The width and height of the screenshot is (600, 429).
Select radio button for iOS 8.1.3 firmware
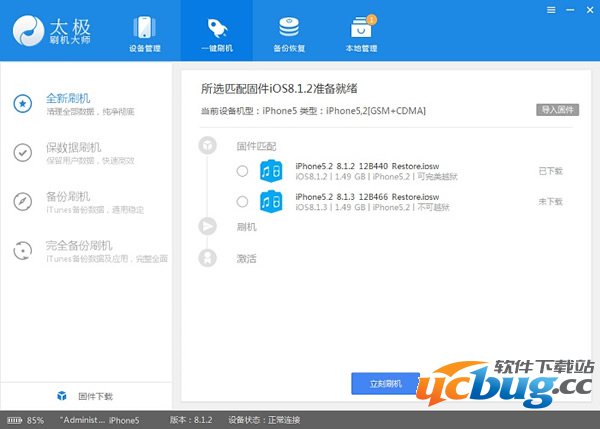click(242, 202)
